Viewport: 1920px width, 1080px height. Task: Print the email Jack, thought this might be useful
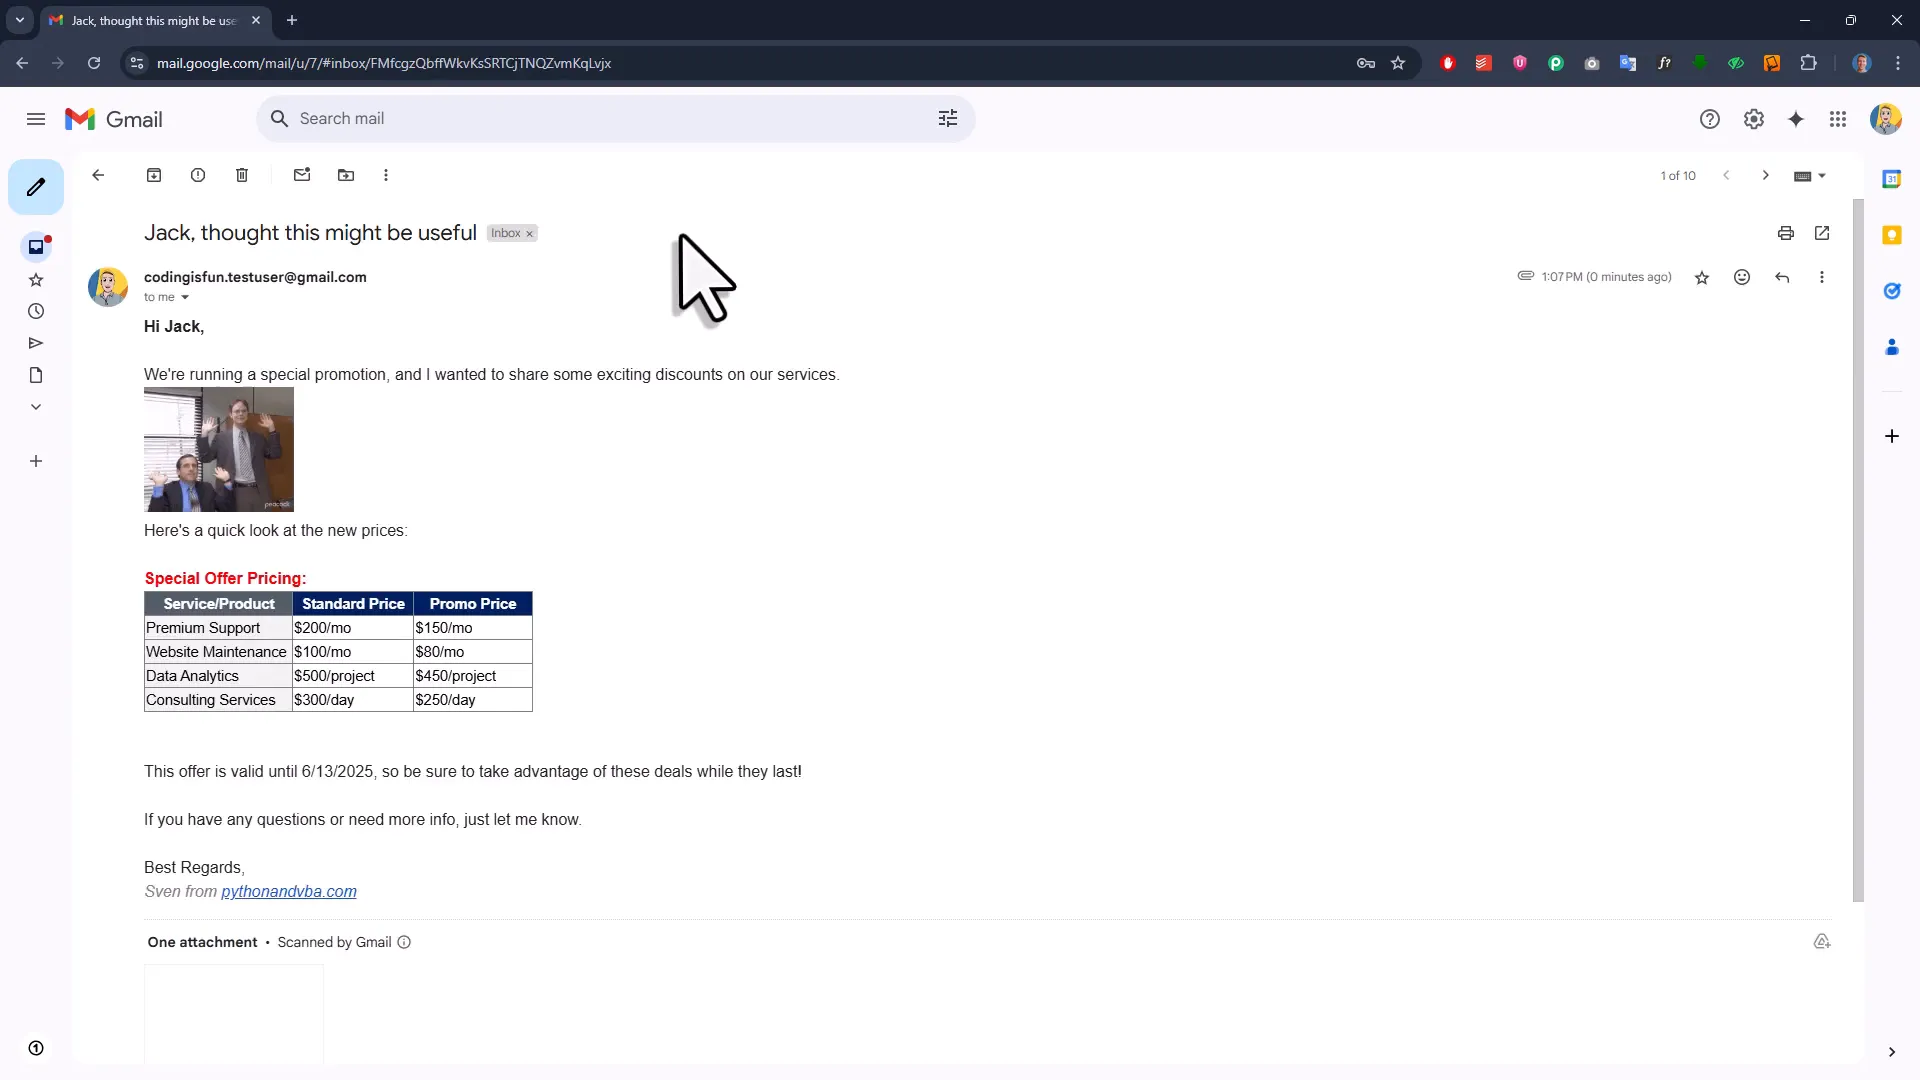tap(1785, 233)
